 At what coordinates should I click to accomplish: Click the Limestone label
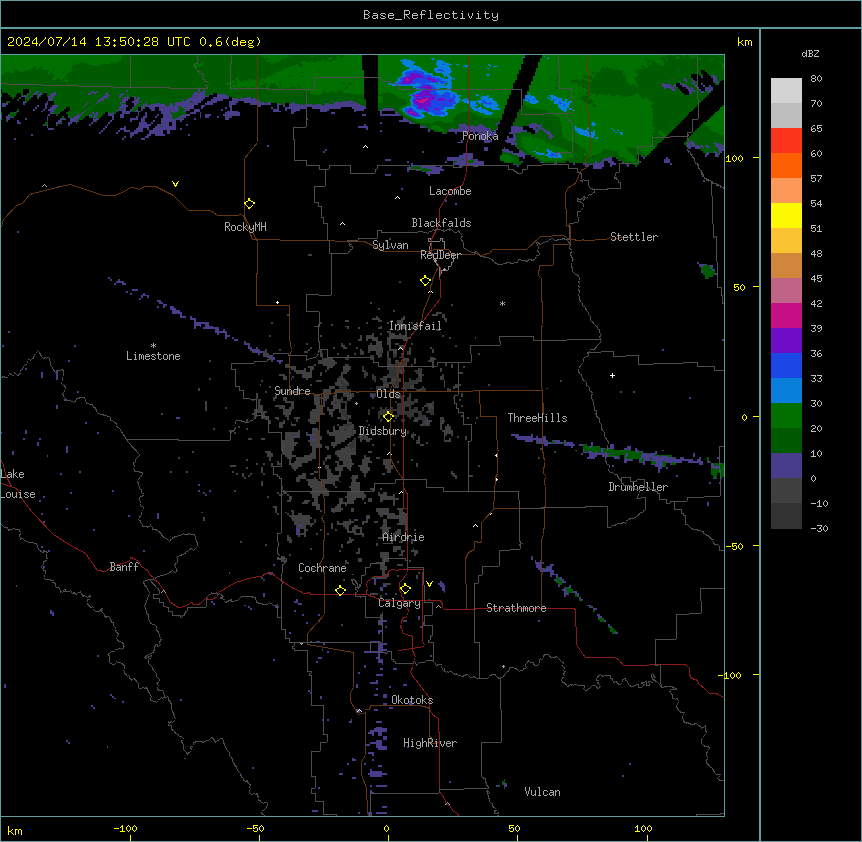click(x=153, y=356)
